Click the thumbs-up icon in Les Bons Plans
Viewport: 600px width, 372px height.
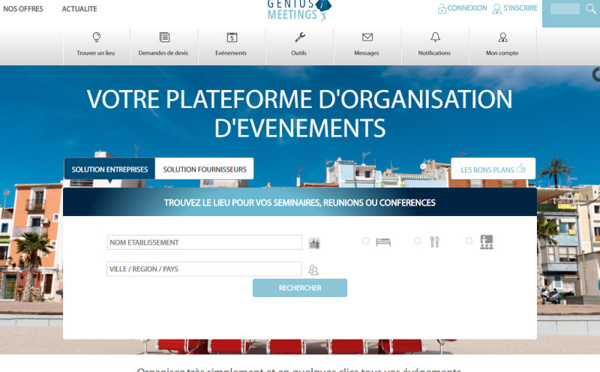pos(521,168)
